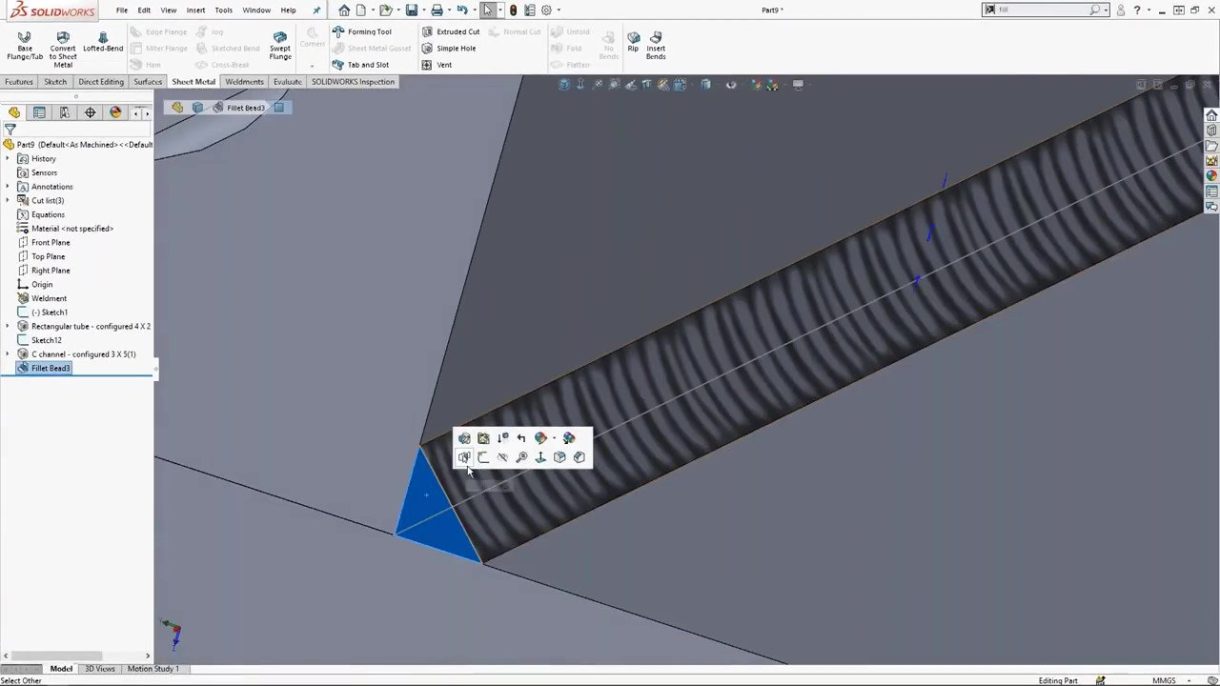Click the Appearances icon in context toolbar
Screen dimensions: 1220x686
pyautogui.click(x=541, y=438)
